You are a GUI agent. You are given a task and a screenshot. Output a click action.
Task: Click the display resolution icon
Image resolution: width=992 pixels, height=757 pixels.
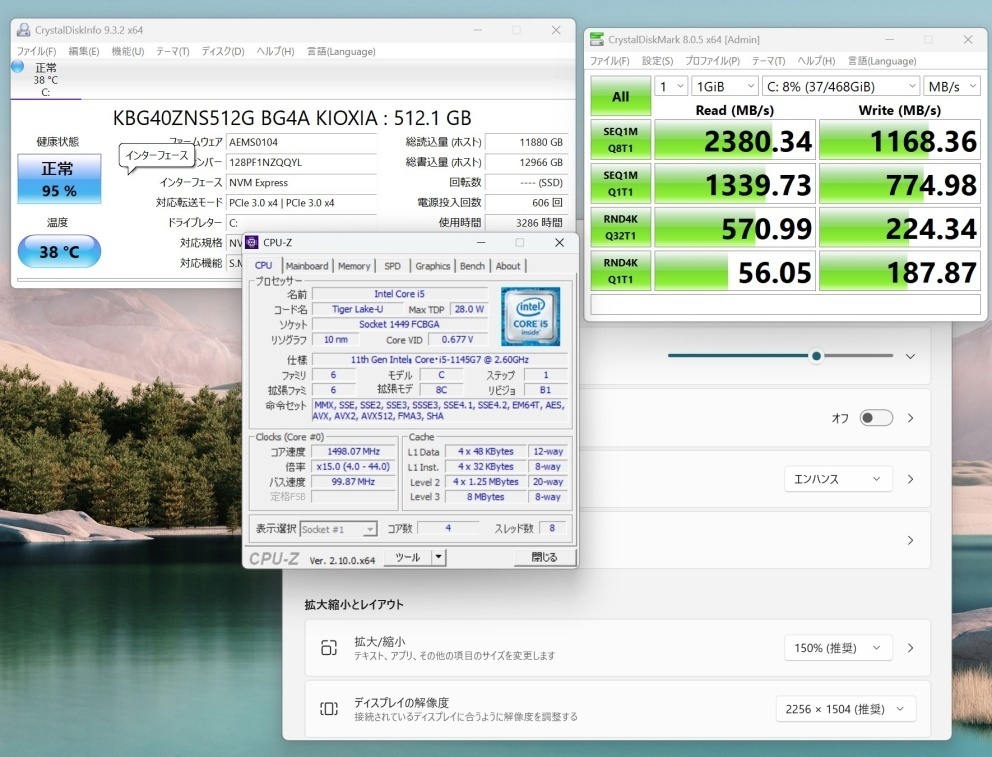pyautogui.click(x=328, y=709)
